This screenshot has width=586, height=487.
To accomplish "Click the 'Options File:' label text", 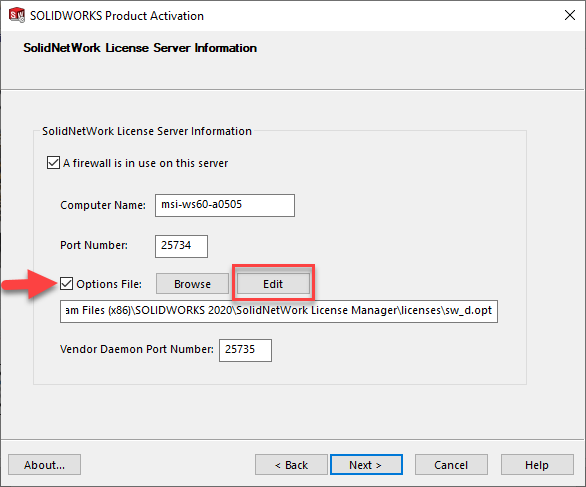I will [109, 284].
